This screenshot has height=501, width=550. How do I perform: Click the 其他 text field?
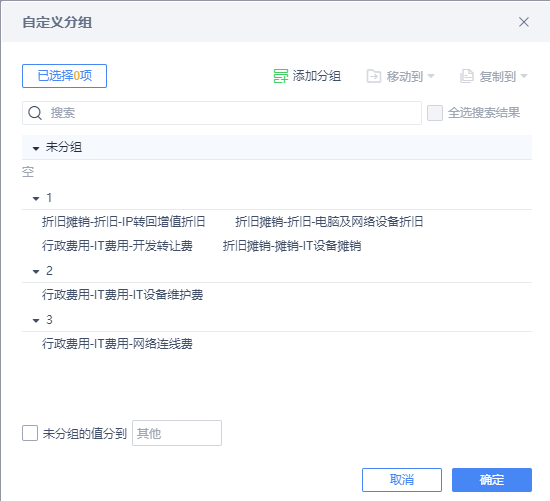point(177,433)
